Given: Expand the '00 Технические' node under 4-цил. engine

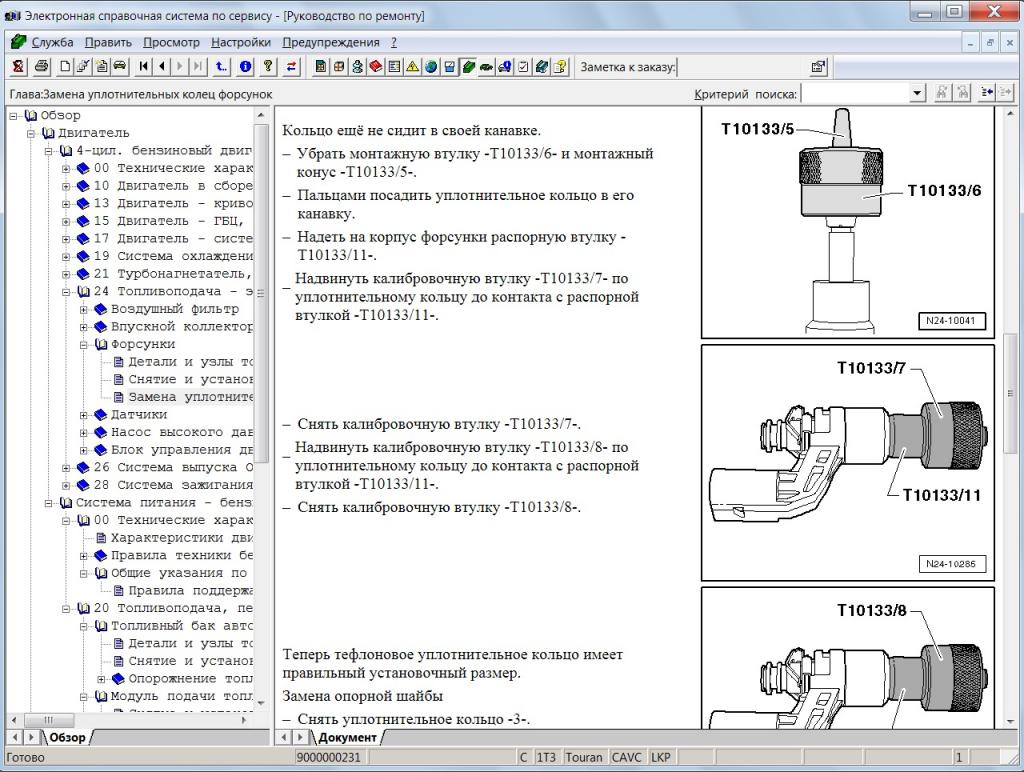Looking at the screenshot, I should 66,169.
